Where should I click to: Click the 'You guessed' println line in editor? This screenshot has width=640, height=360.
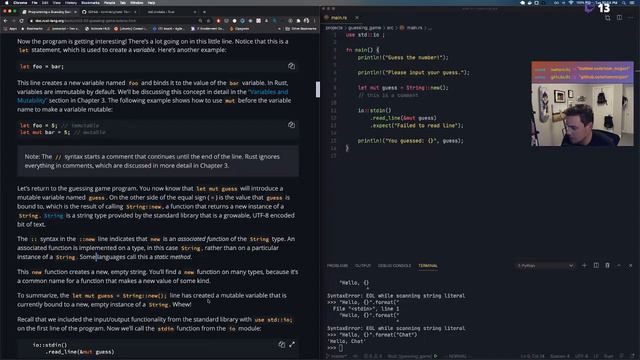click(x=410, y=140)
